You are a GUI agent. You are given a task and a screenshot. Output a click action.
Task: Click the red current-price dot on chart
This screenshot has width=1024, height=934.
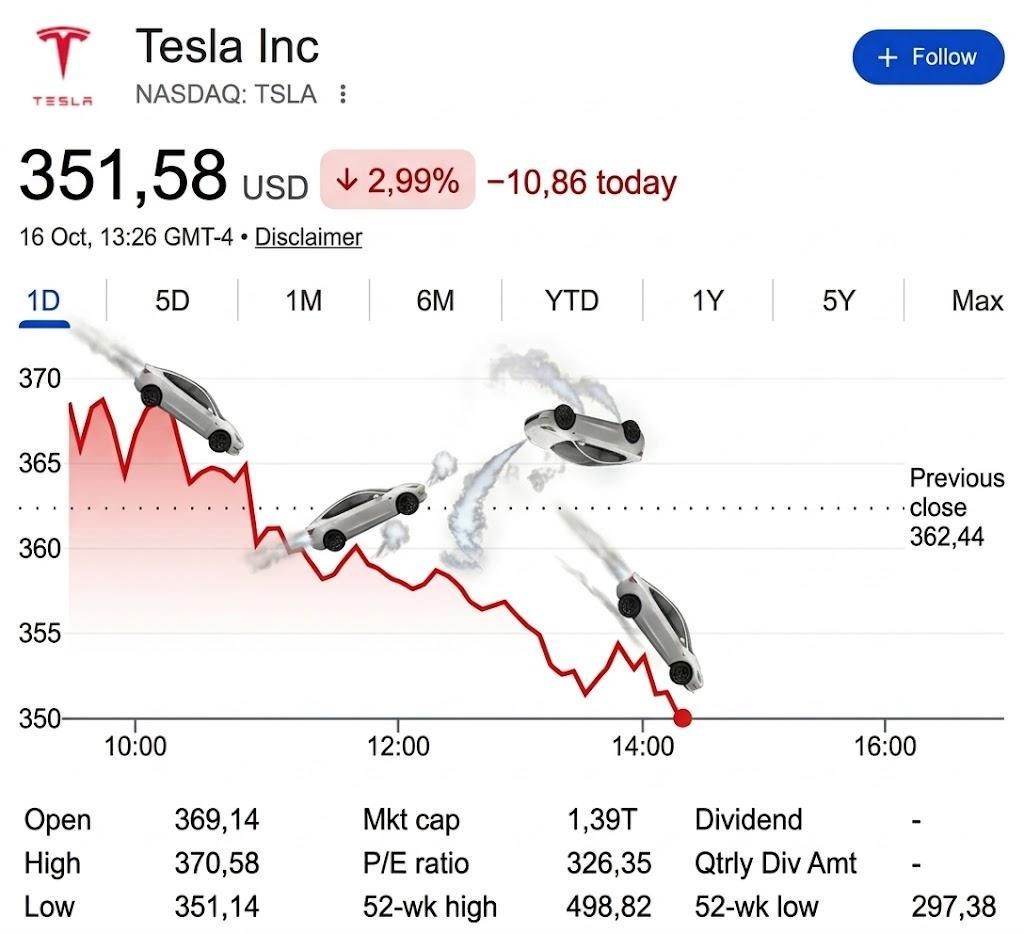682,718
